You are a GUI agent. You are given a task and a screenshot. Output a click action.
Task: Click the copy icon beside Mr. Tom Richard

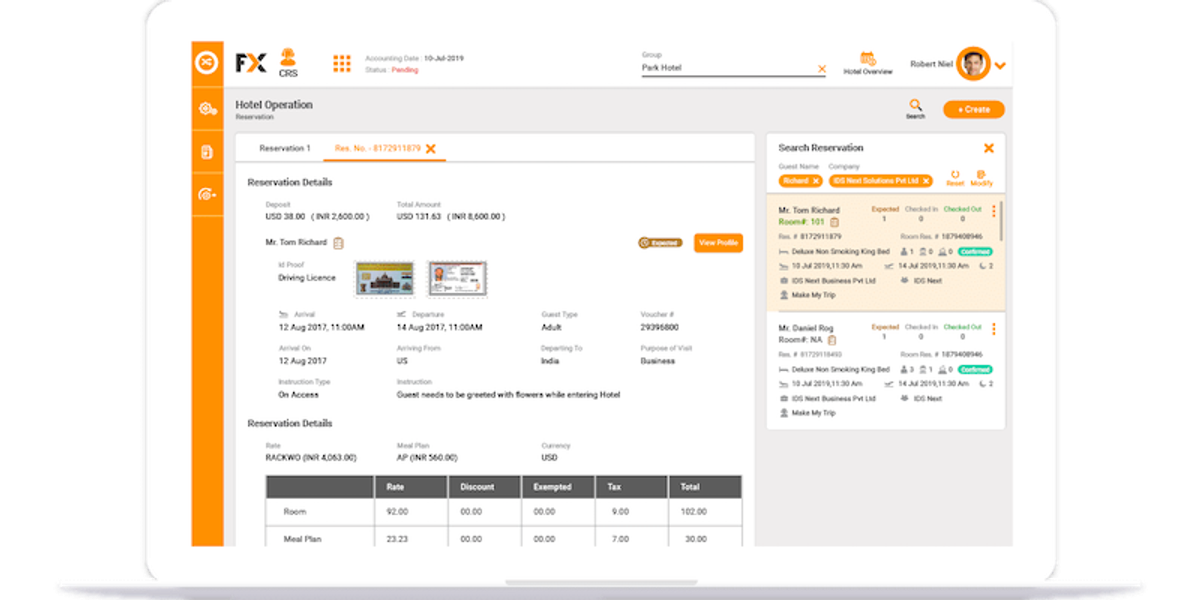pos(337,242)
